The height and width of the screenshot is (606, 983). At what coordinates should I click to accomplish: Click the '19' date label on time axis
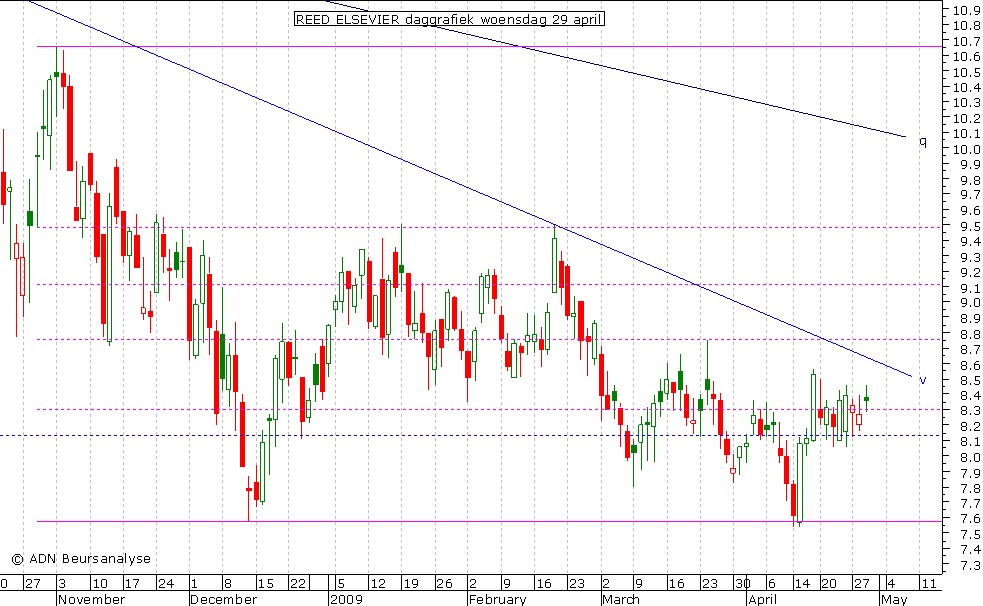[x=411, y=583]
